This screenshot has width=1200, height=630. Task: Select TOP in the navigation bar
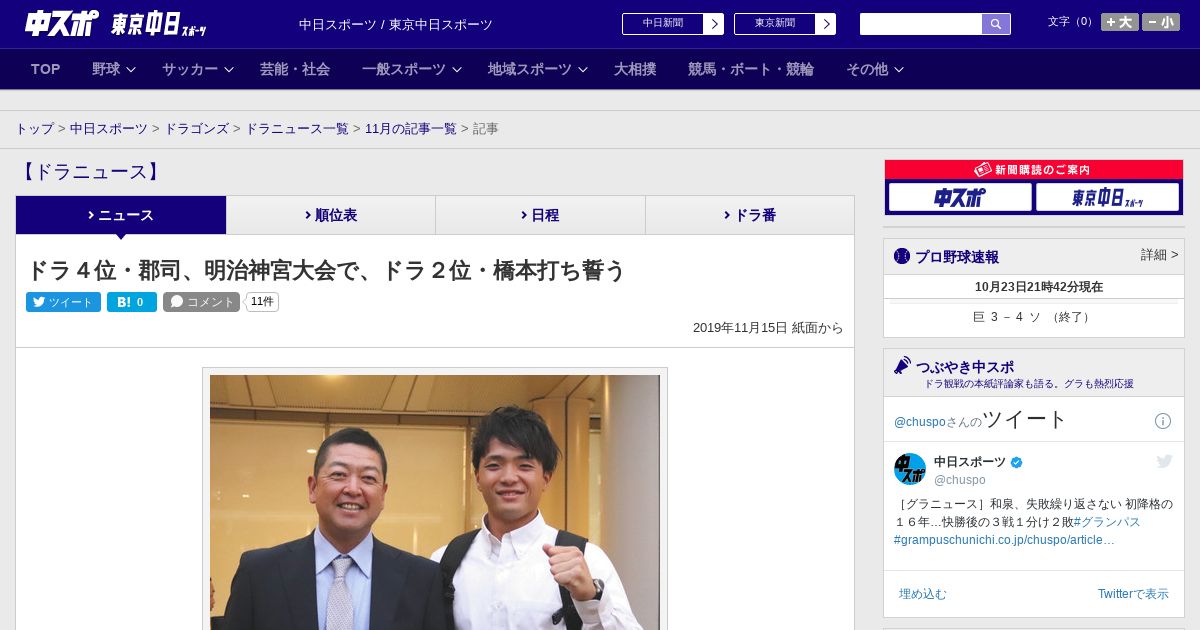coord(46,69)
